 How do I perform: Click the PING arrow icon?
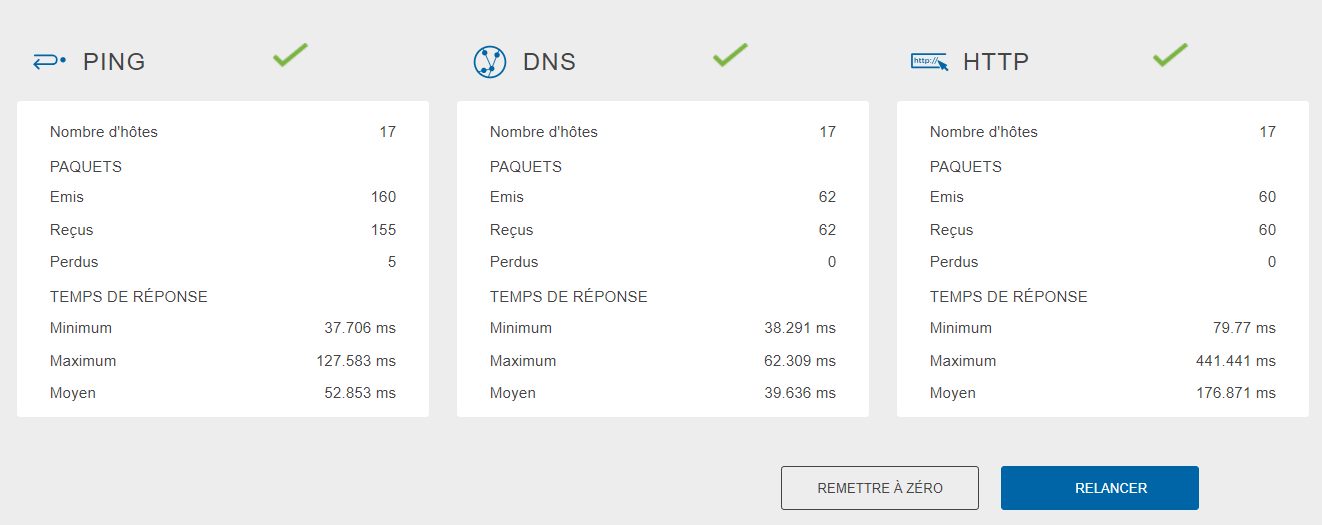49,61
